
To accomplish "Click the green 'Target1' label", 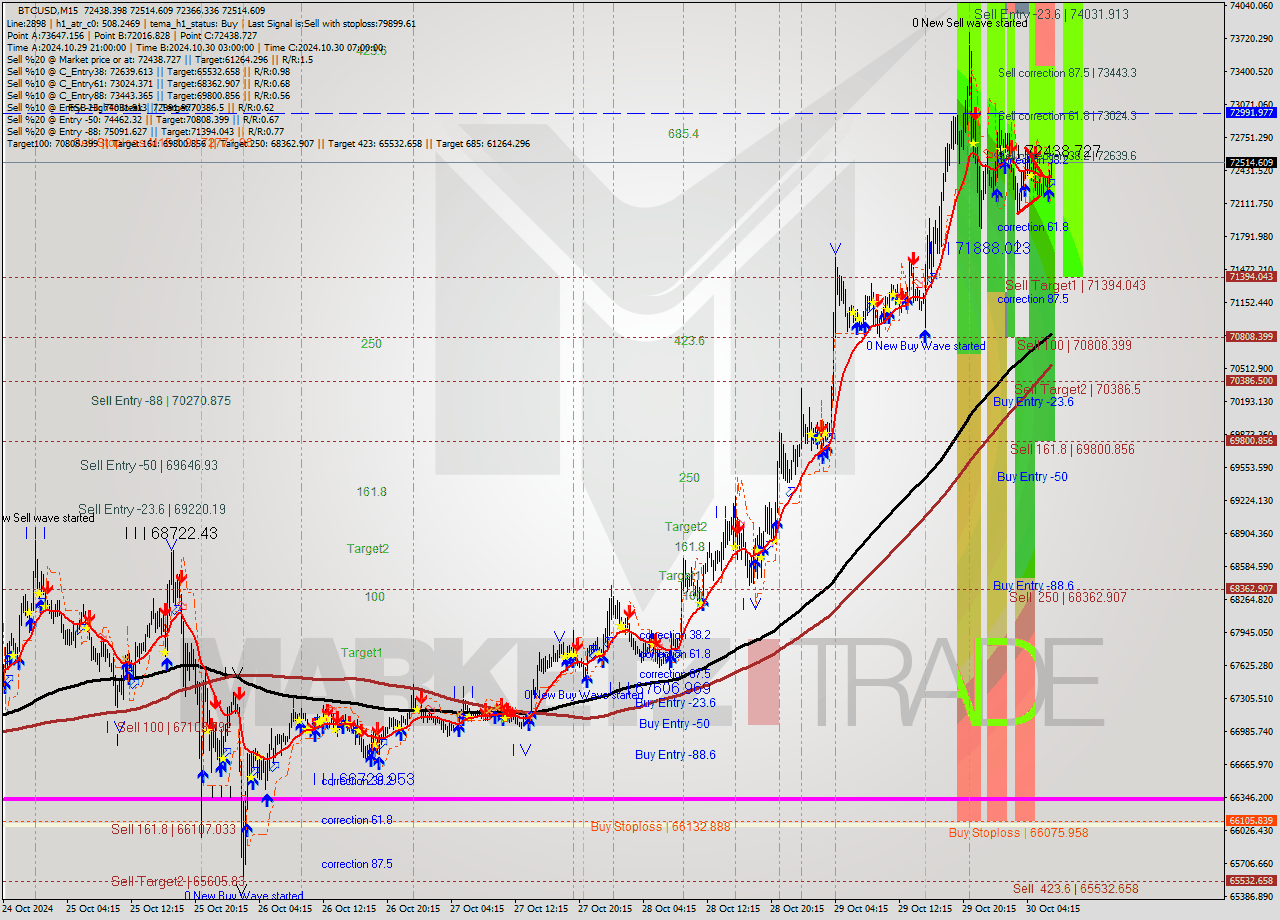I will pyautogui.click(x=361, y=653).
